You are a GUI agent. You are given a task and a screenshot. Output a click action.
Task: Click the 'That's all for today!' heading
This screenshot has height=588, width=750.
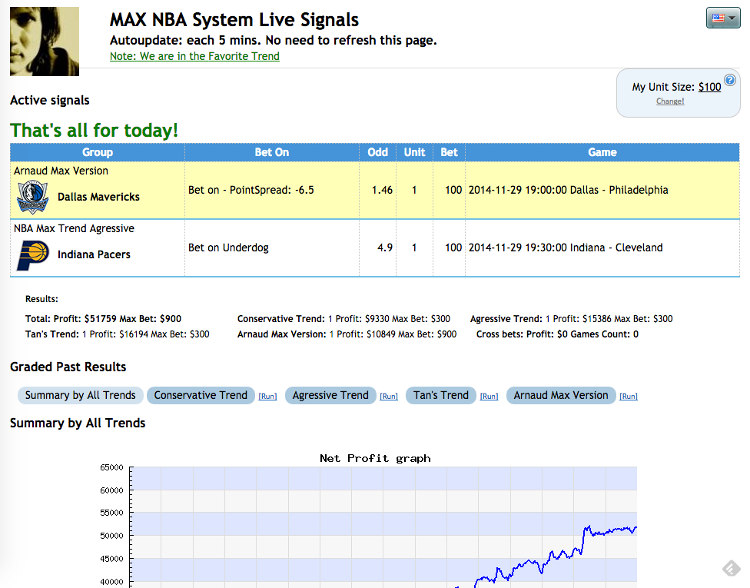pyautogui.click(x=94, y=130)
